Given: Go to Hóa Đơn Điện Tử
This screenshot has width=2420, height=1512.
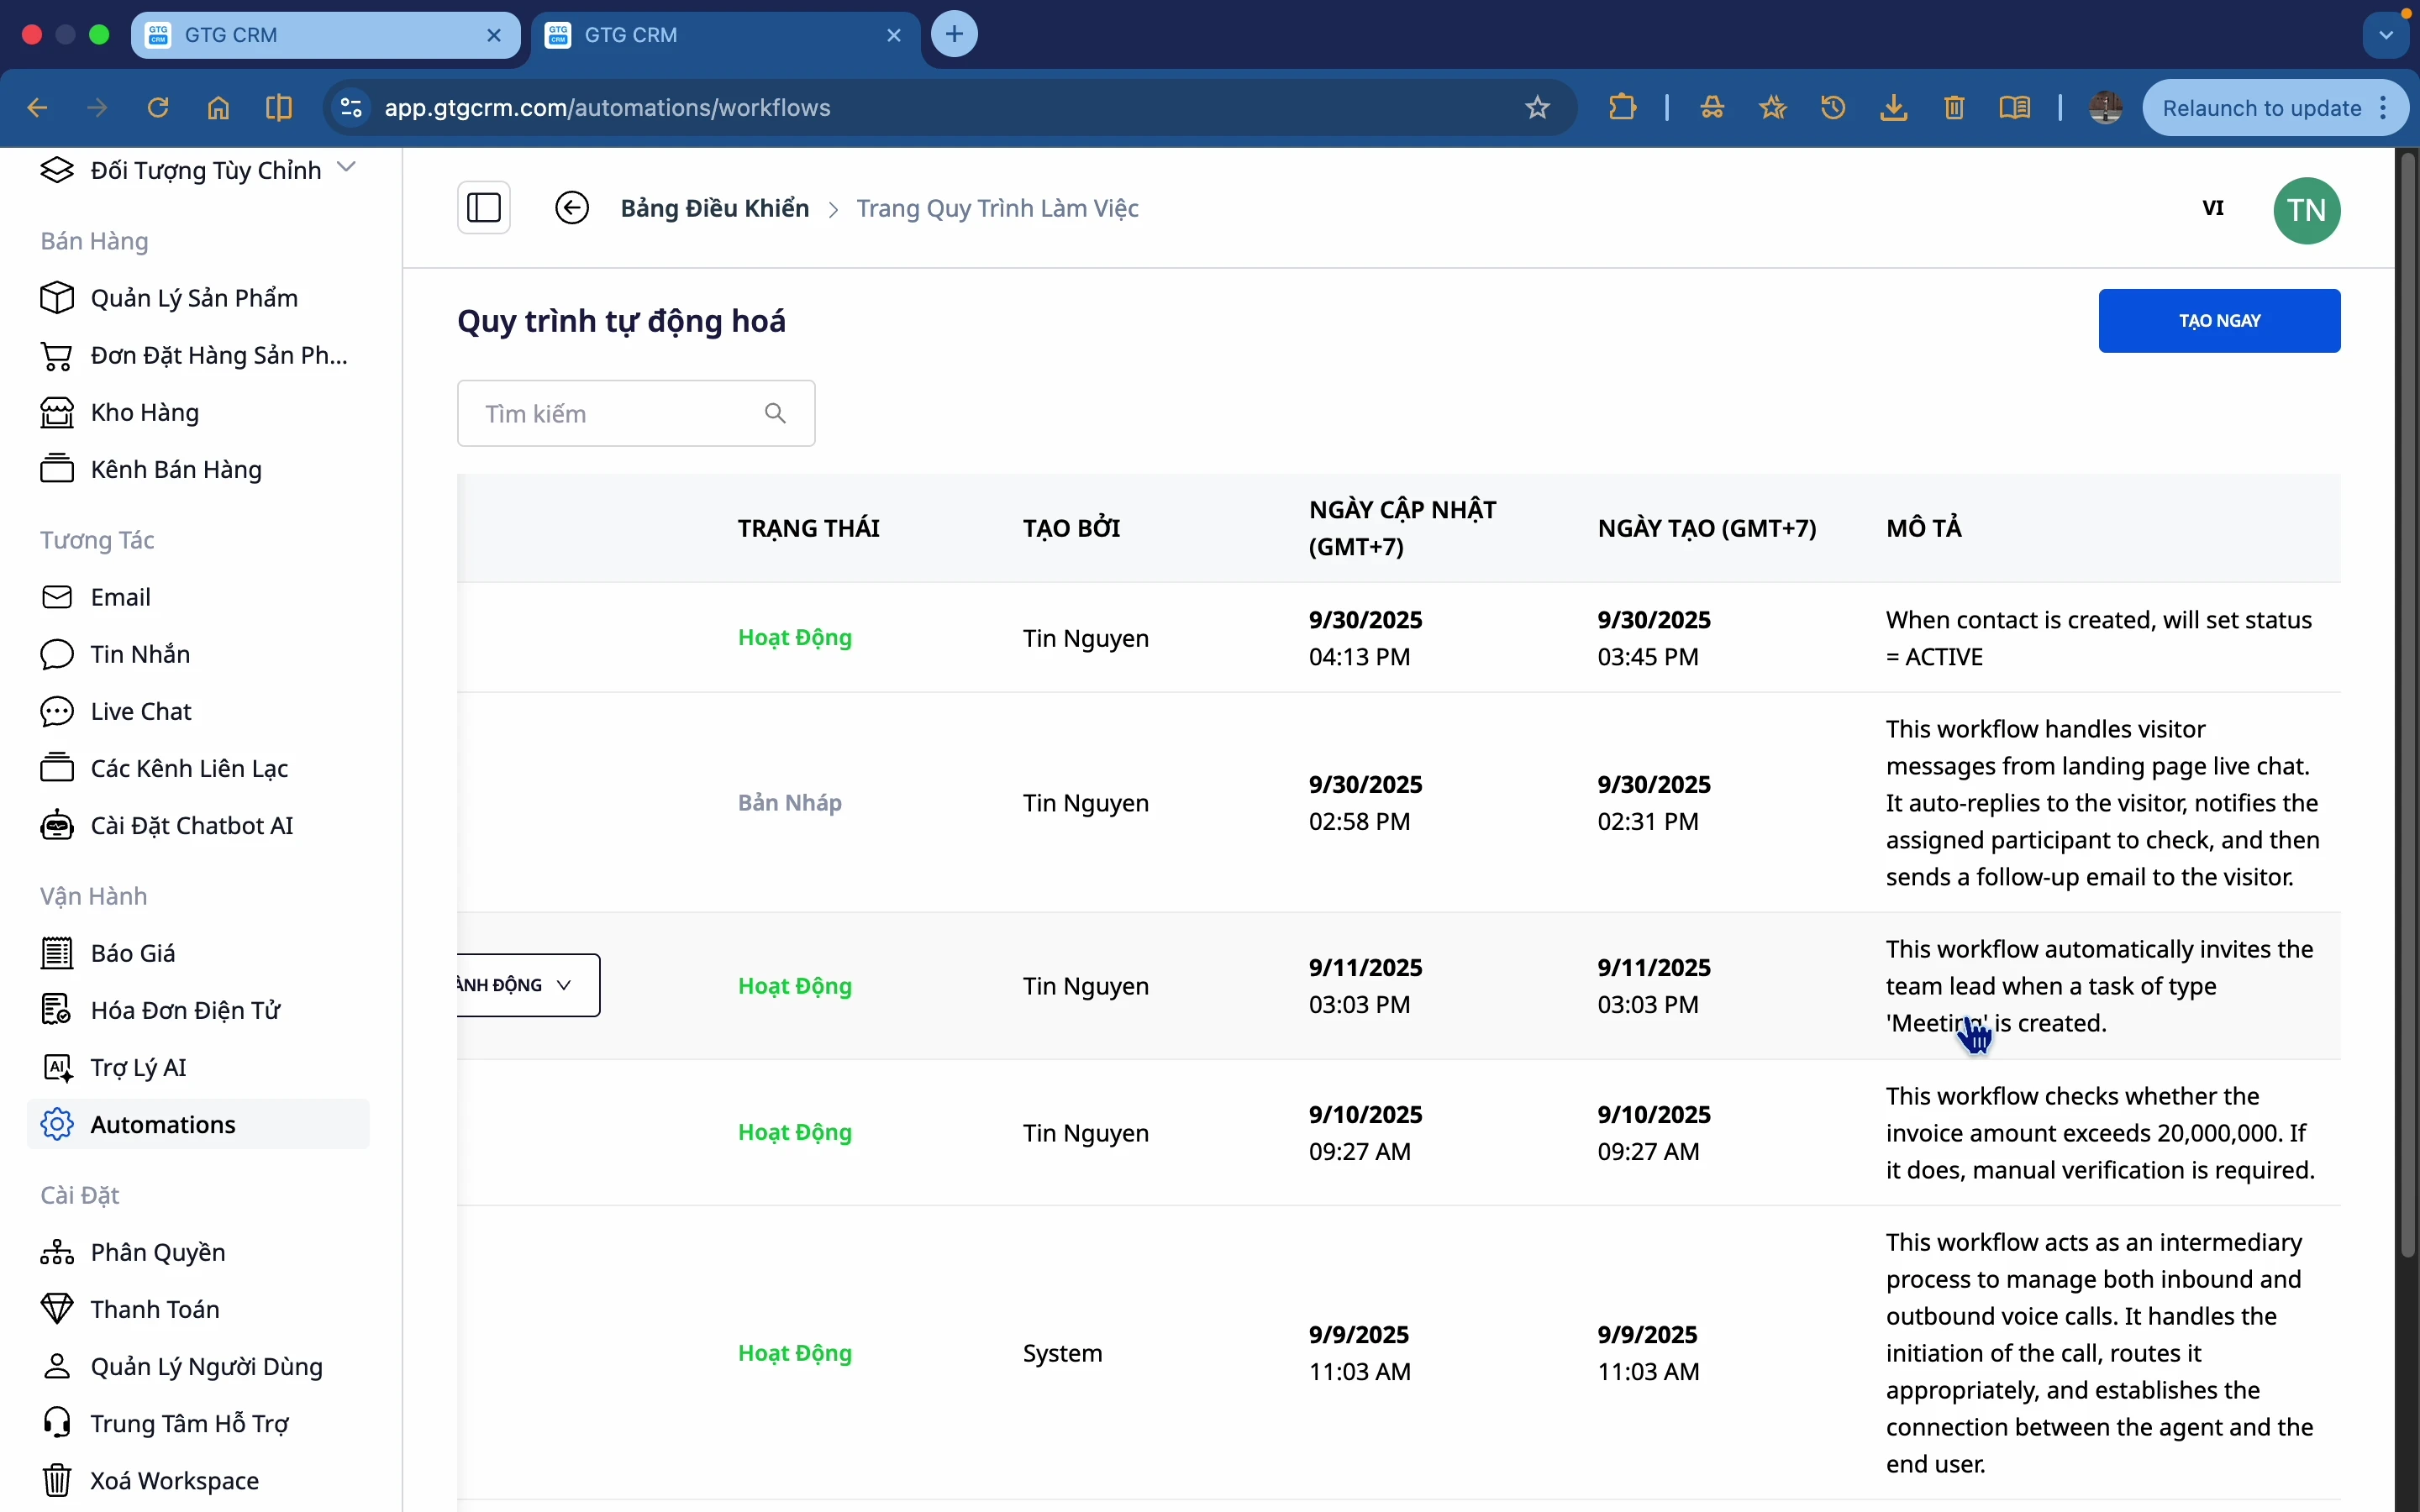Looking at the screenshot, I should (x=185, y=1010).
